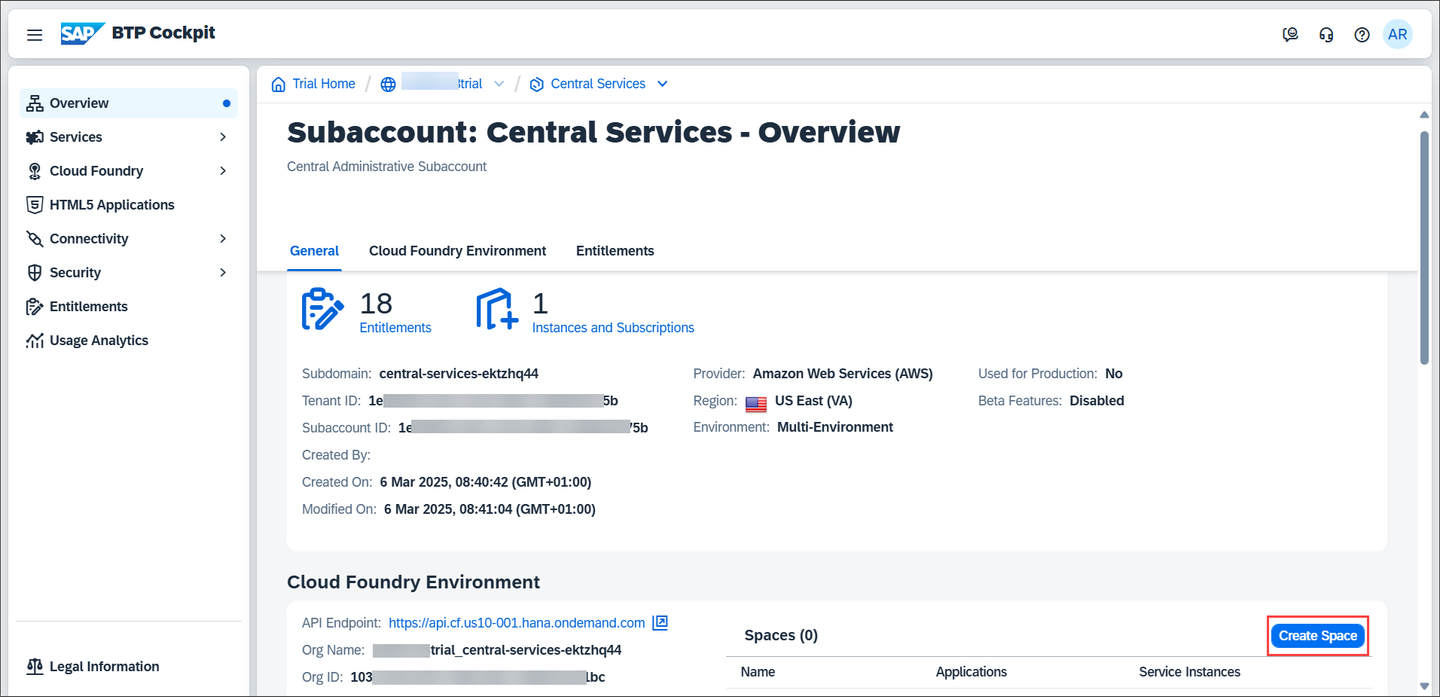Expand the Connectivity navigation item
The image size is (1440, 697).
[x=223, y=239]
